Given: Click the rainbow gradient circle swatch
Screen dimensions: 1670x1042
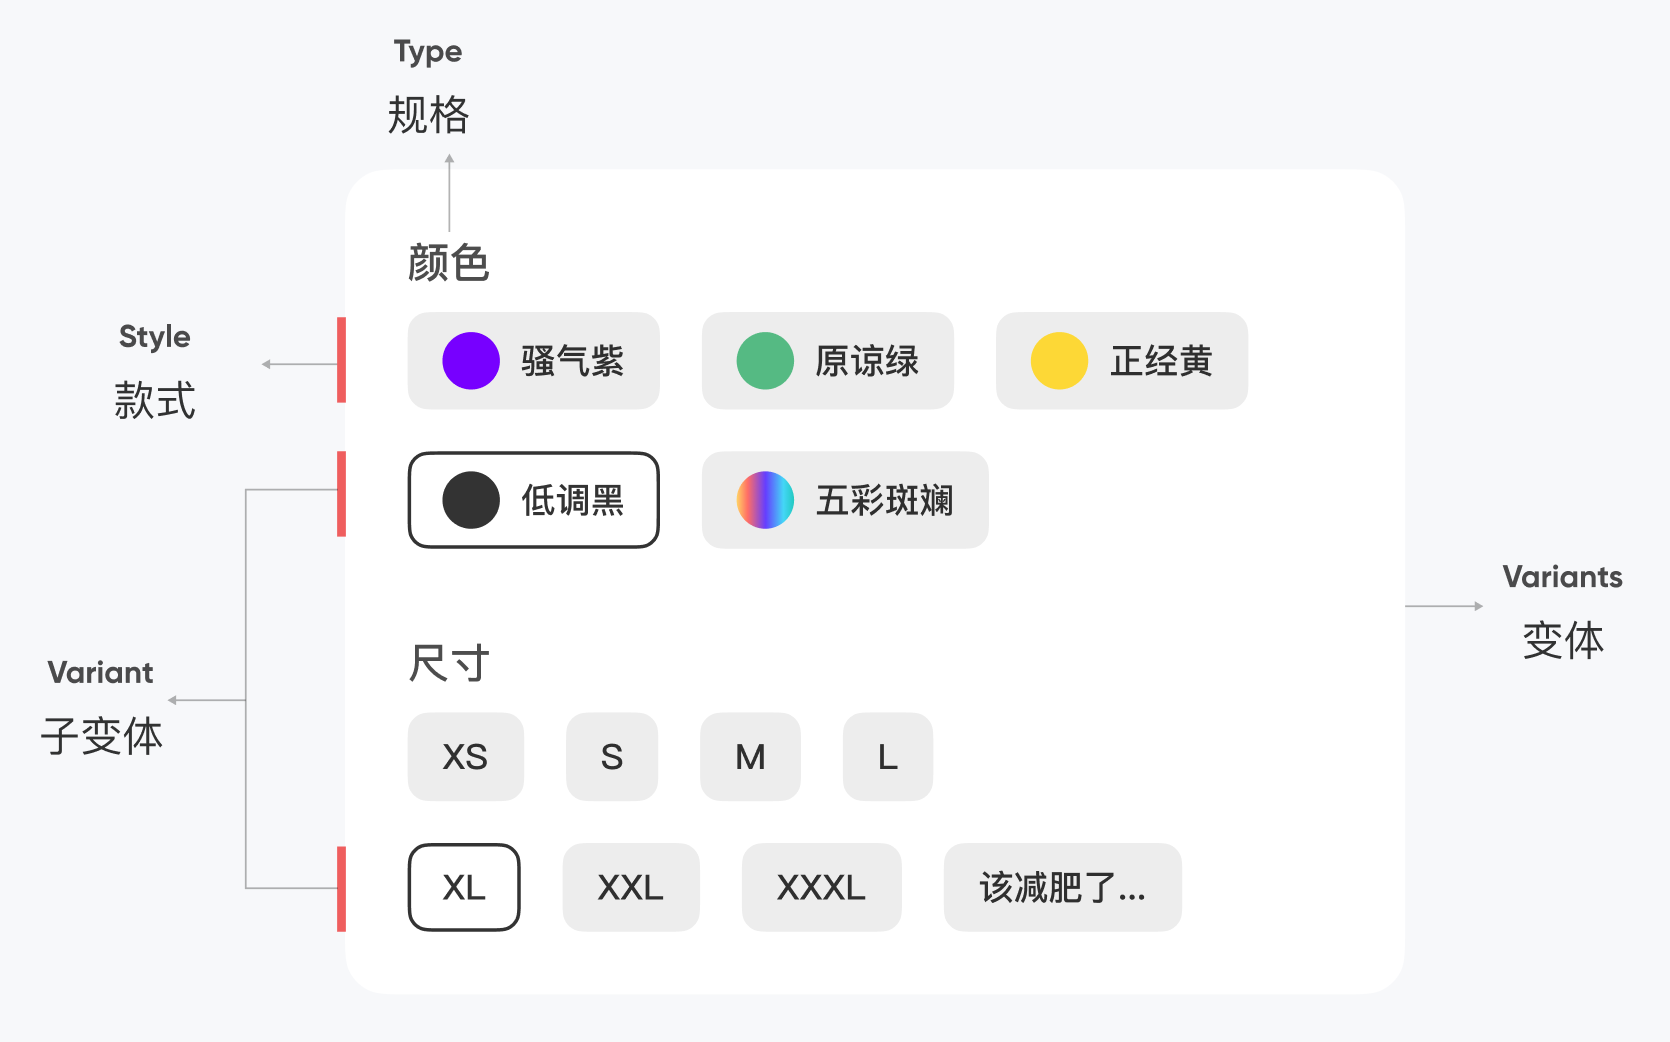Looking at the screenshot, I should [765, 500].
